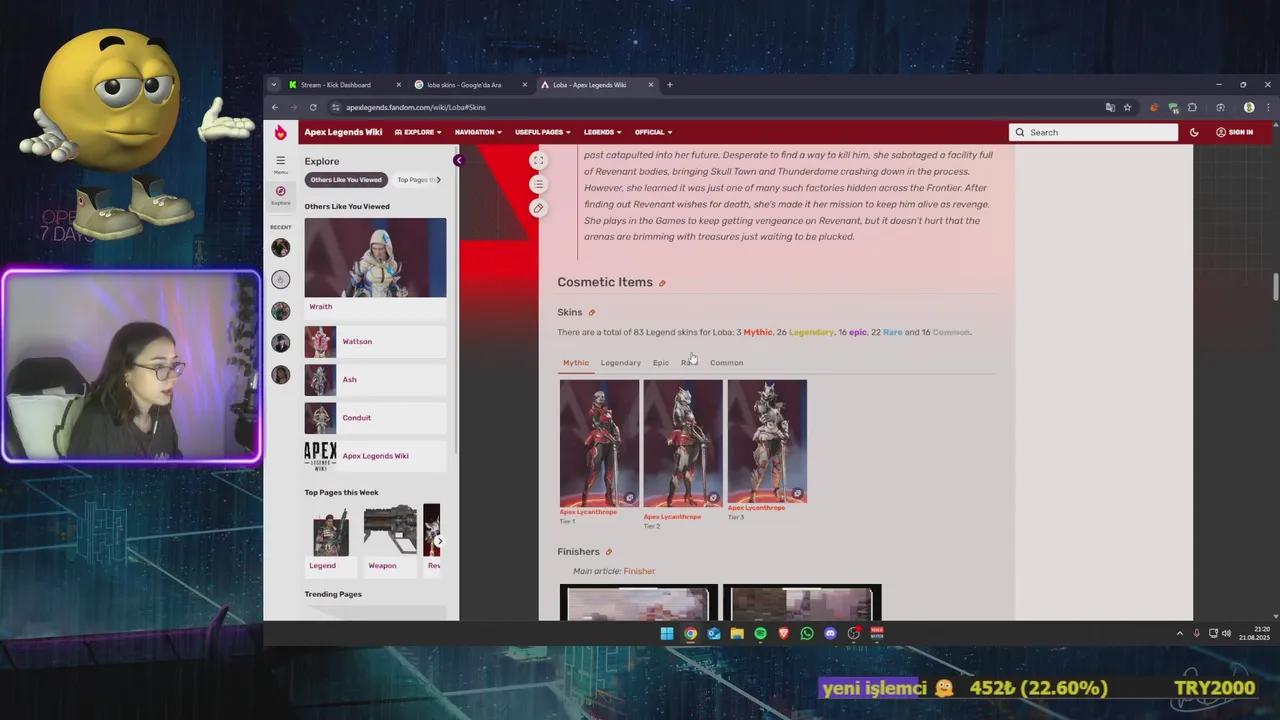The image size is (1280, 720).
Task: Open the OFFICIAL dropdown menu
Action: tap(653, 132)
